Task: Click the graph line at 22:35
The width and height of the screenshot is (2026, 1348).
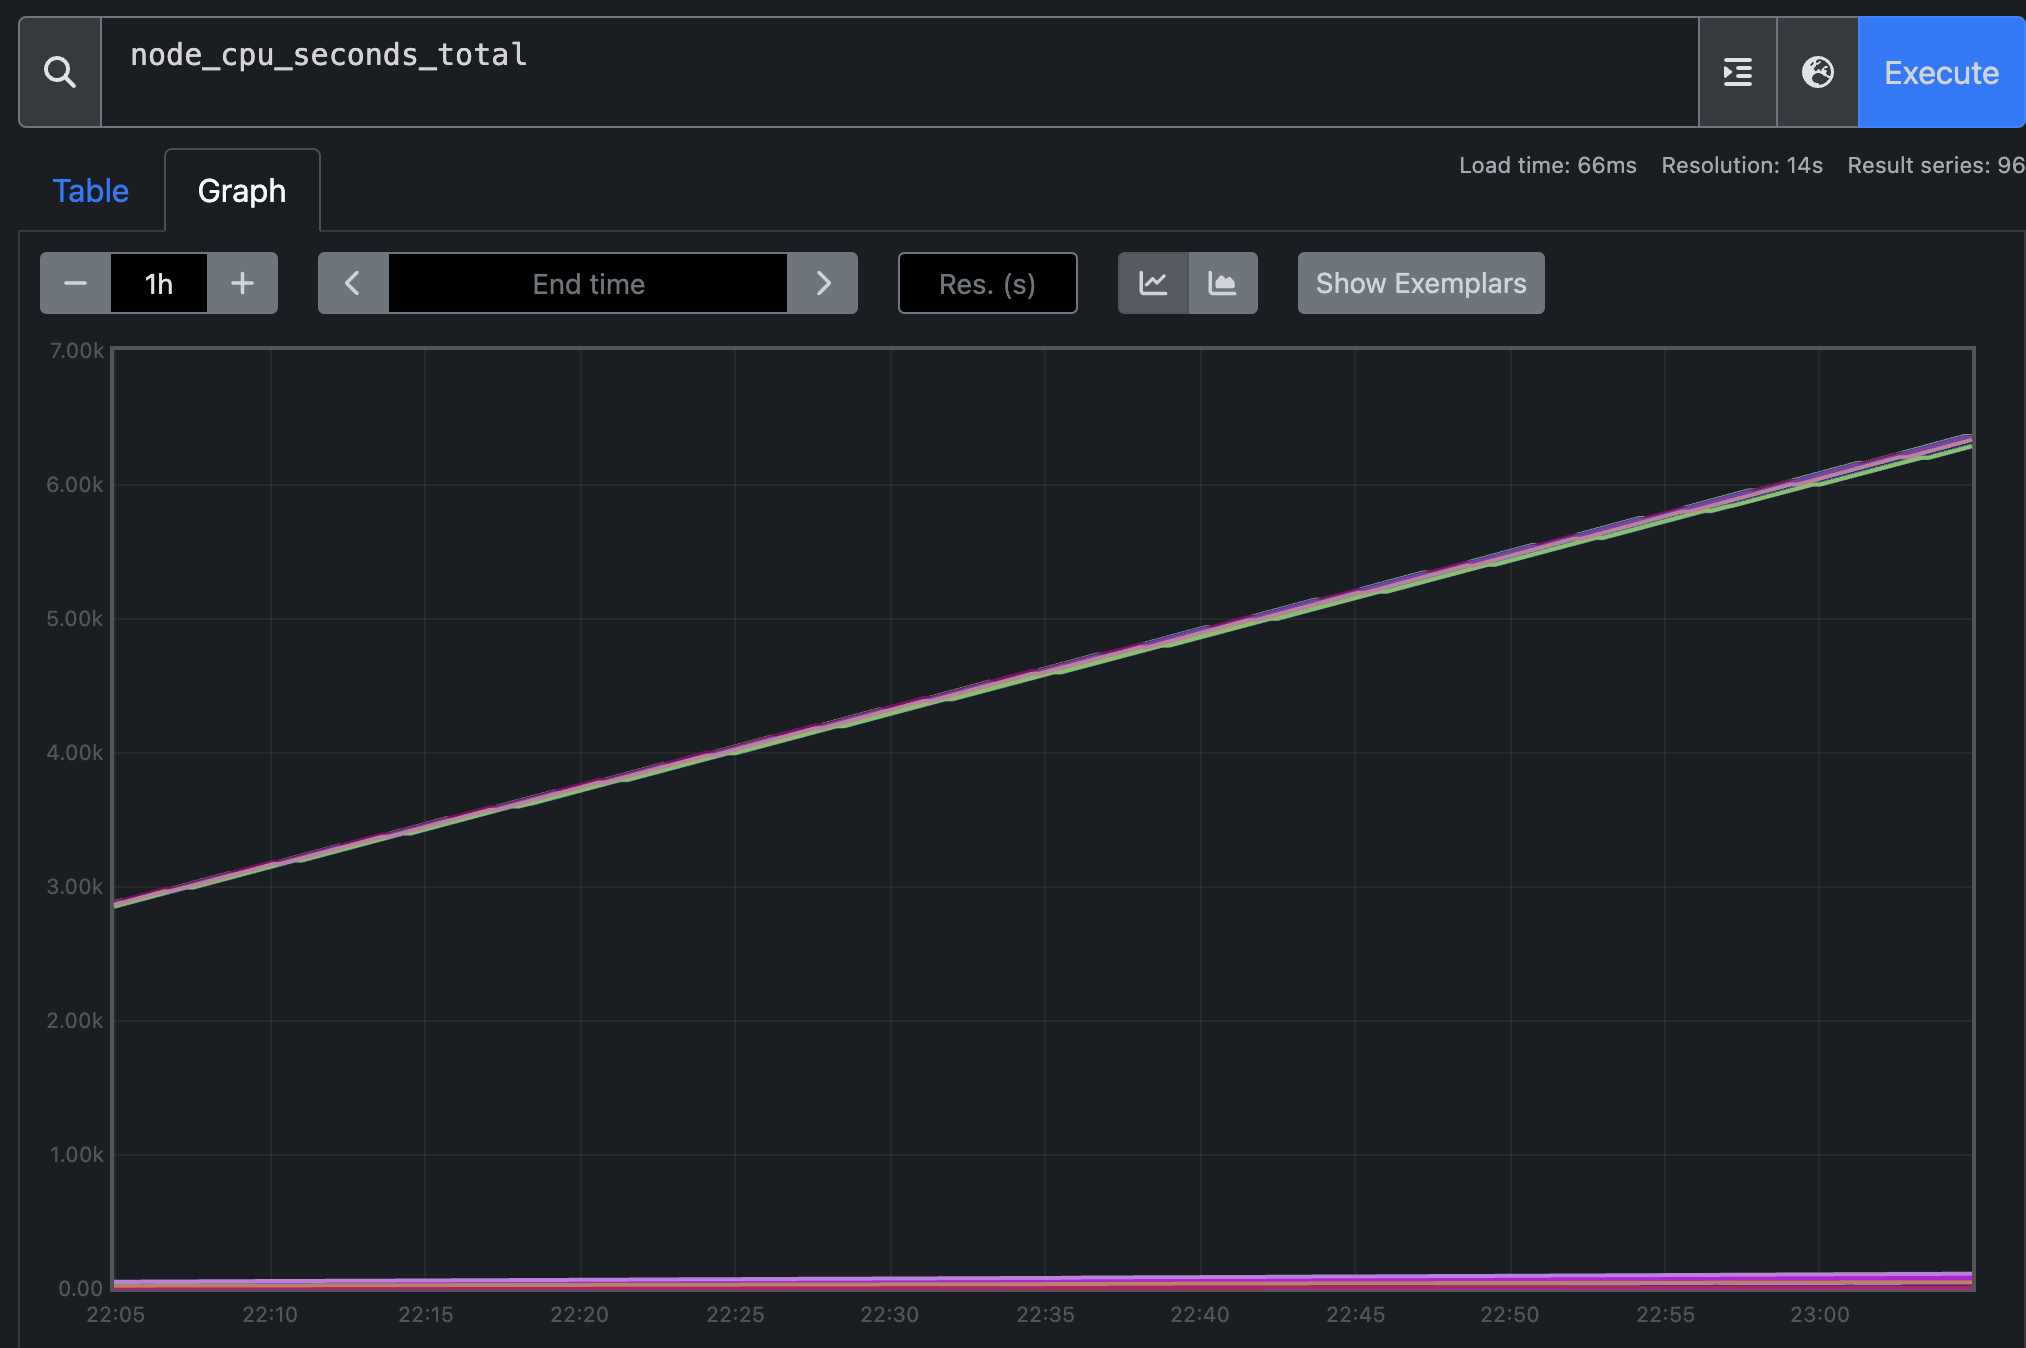Action: coord(1045,670)
